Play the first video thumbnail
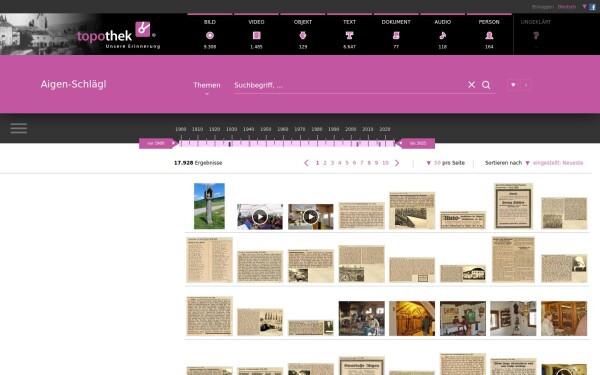The image size is (600, 375). [x=260, y=217]
